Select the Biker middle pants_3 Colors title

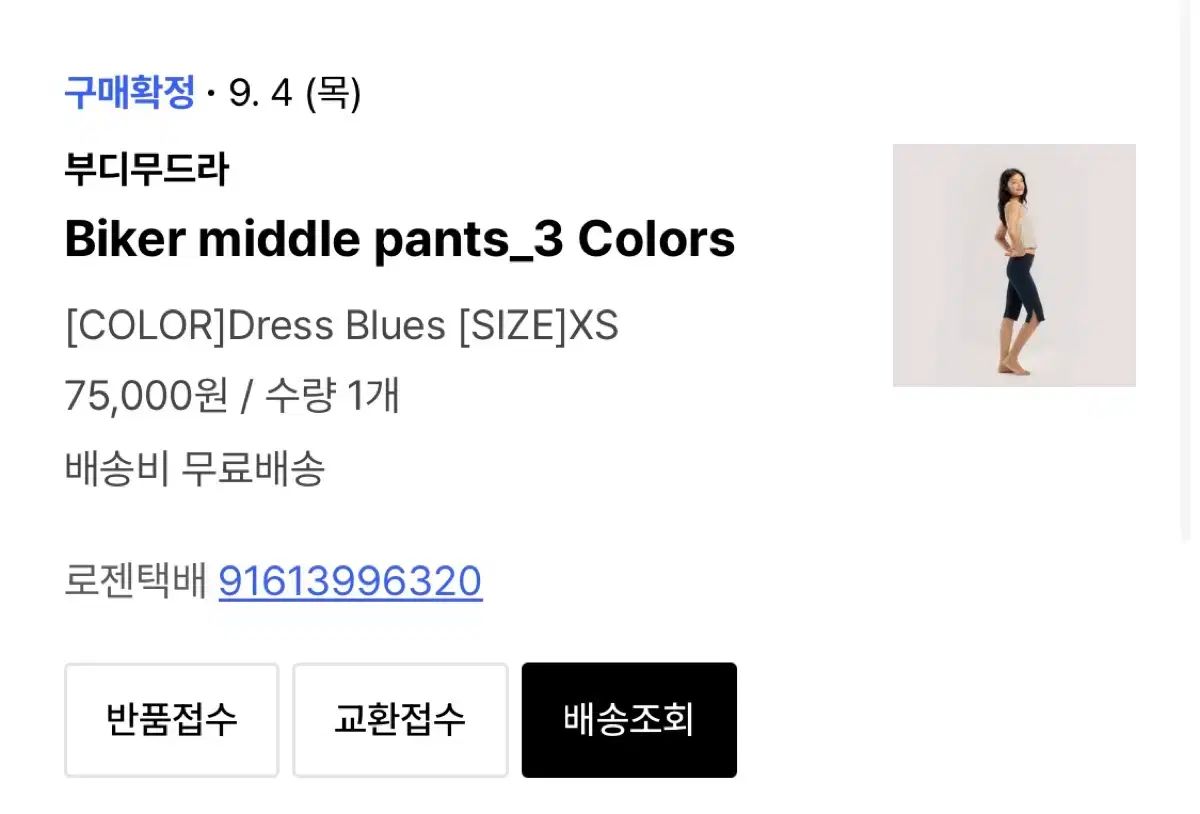click(399, 239)
